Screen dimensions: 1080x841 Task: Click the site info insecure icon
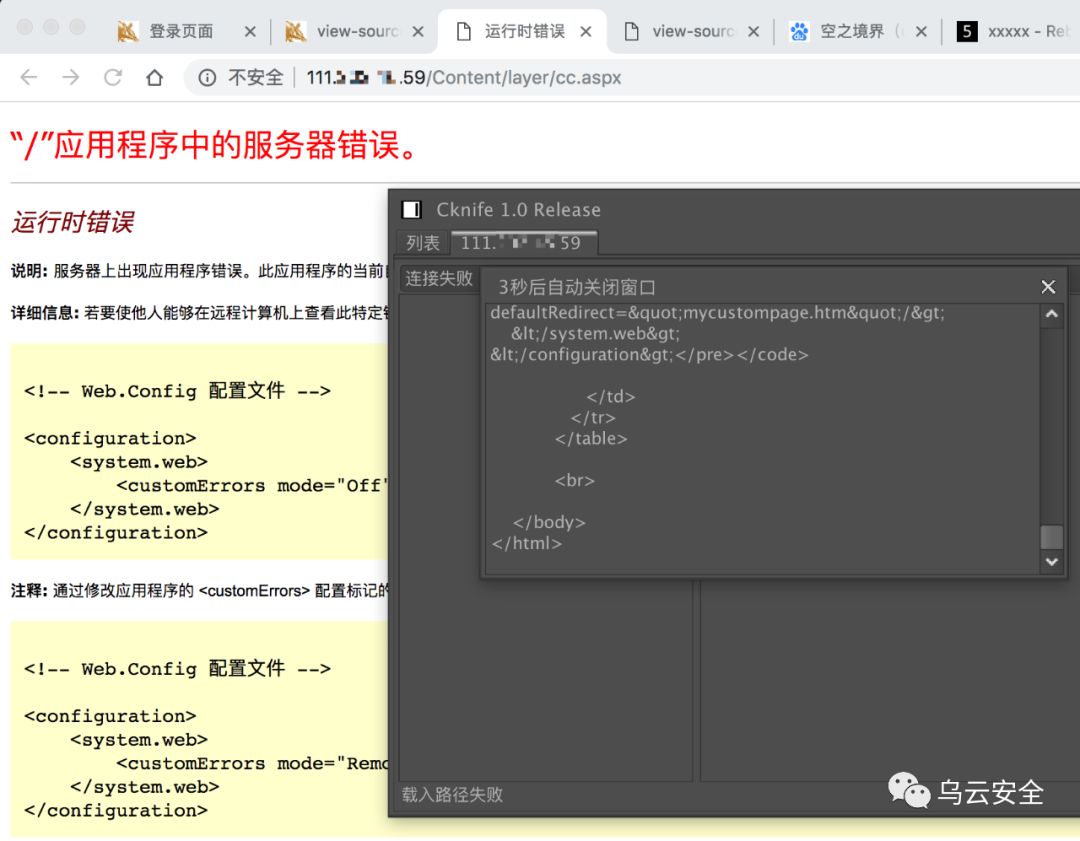pos(207,77)
